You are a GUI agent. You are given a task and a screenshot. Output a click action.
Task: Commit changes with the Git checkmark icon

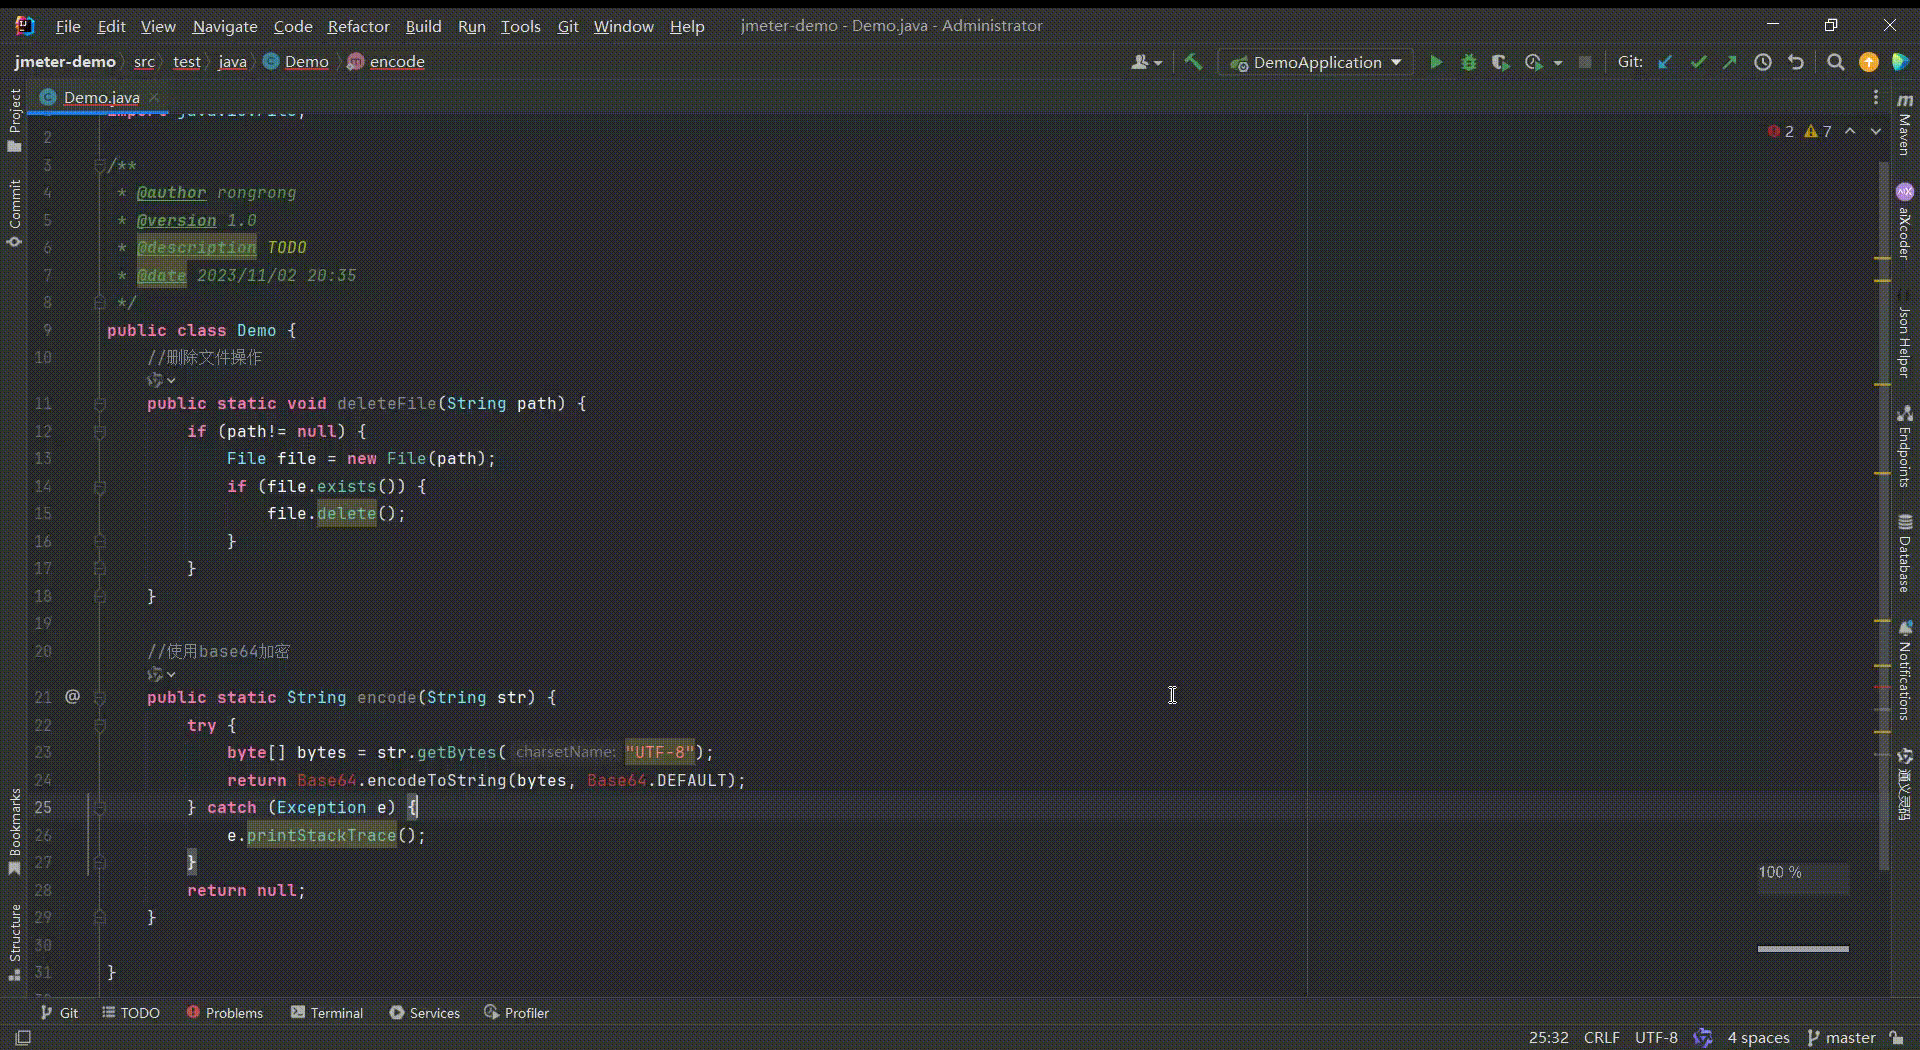coord(1698,62)
